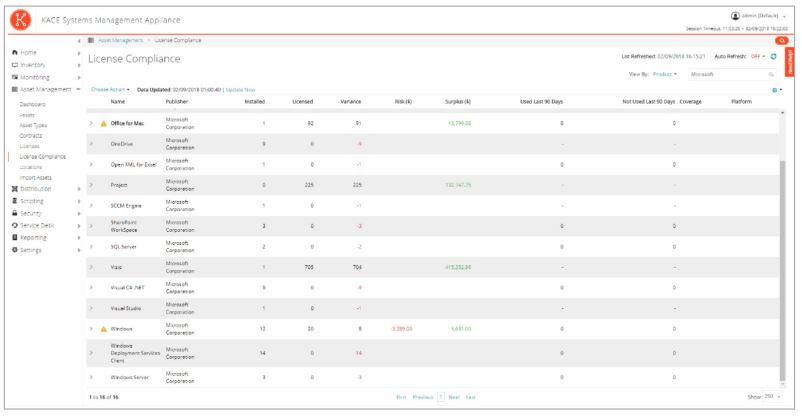The height and width of the screenshot is (416, 802).
Task: Click the Reporting icon in the sidebar
Action: coord(15,238)
